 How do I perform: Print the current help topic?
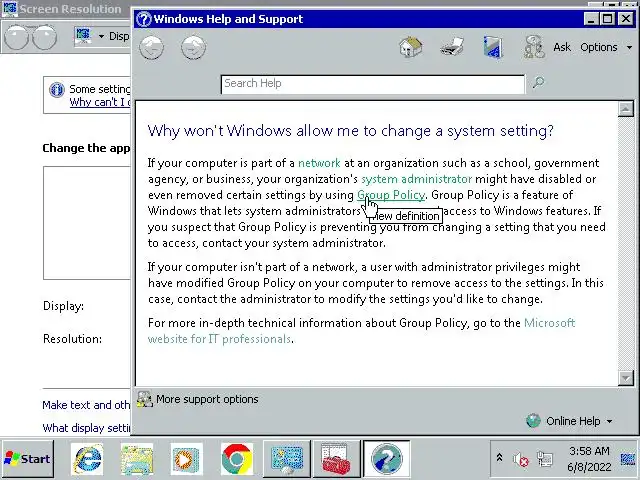click(452, 47)
